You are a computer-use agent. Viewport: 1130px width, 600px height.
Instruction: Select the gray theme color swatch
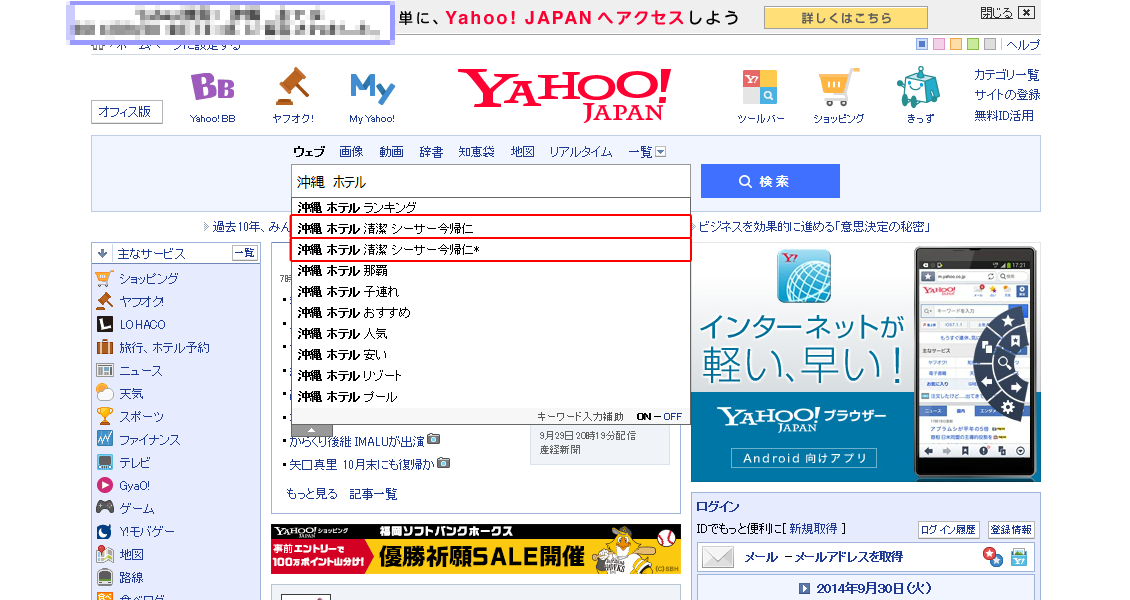[991, 45]
